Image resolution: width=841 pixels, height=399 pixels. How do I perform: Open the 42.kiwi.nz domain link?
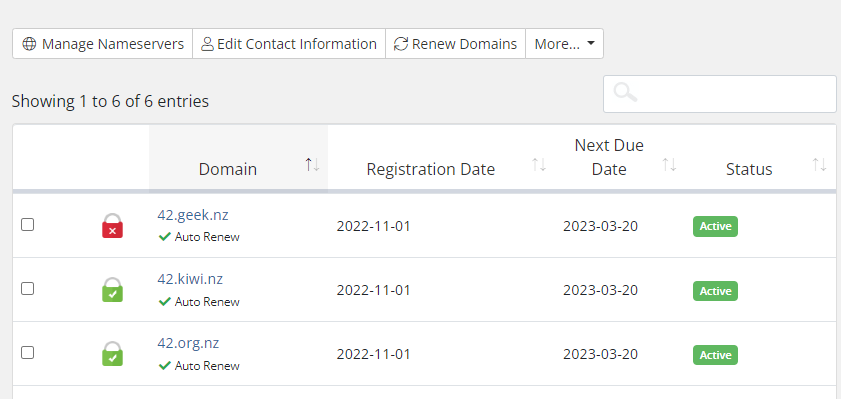click(x=190, y=279)
